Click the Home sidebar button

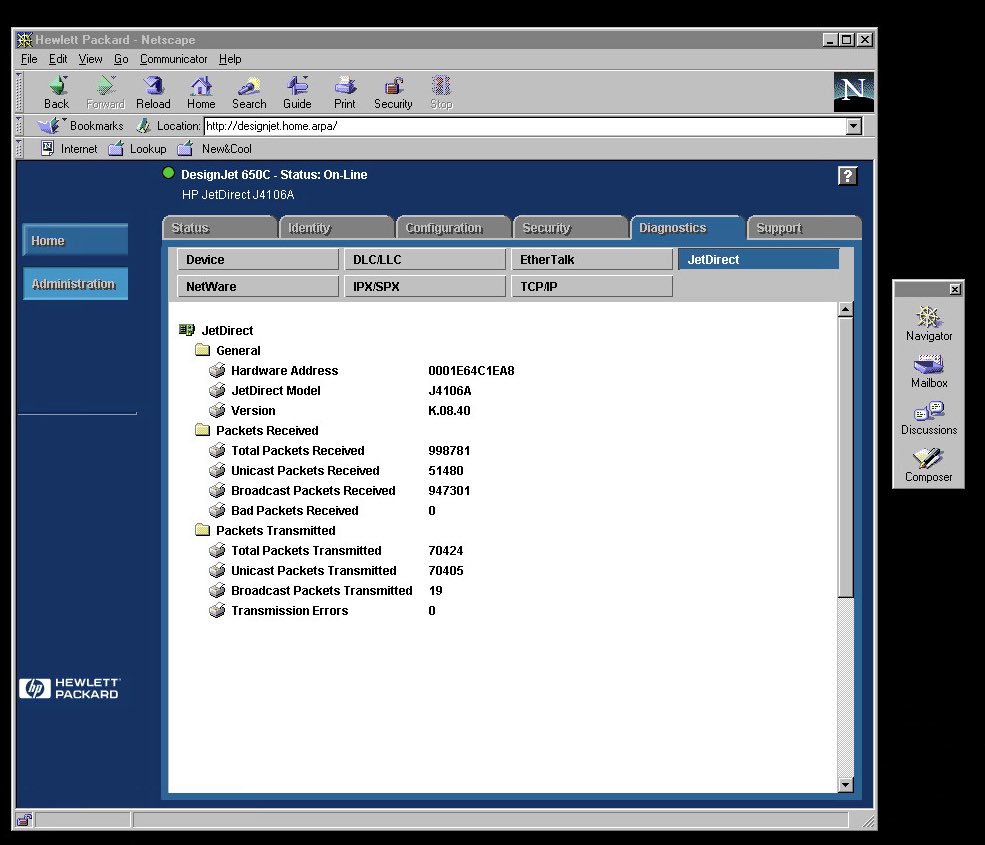(75, 240)
